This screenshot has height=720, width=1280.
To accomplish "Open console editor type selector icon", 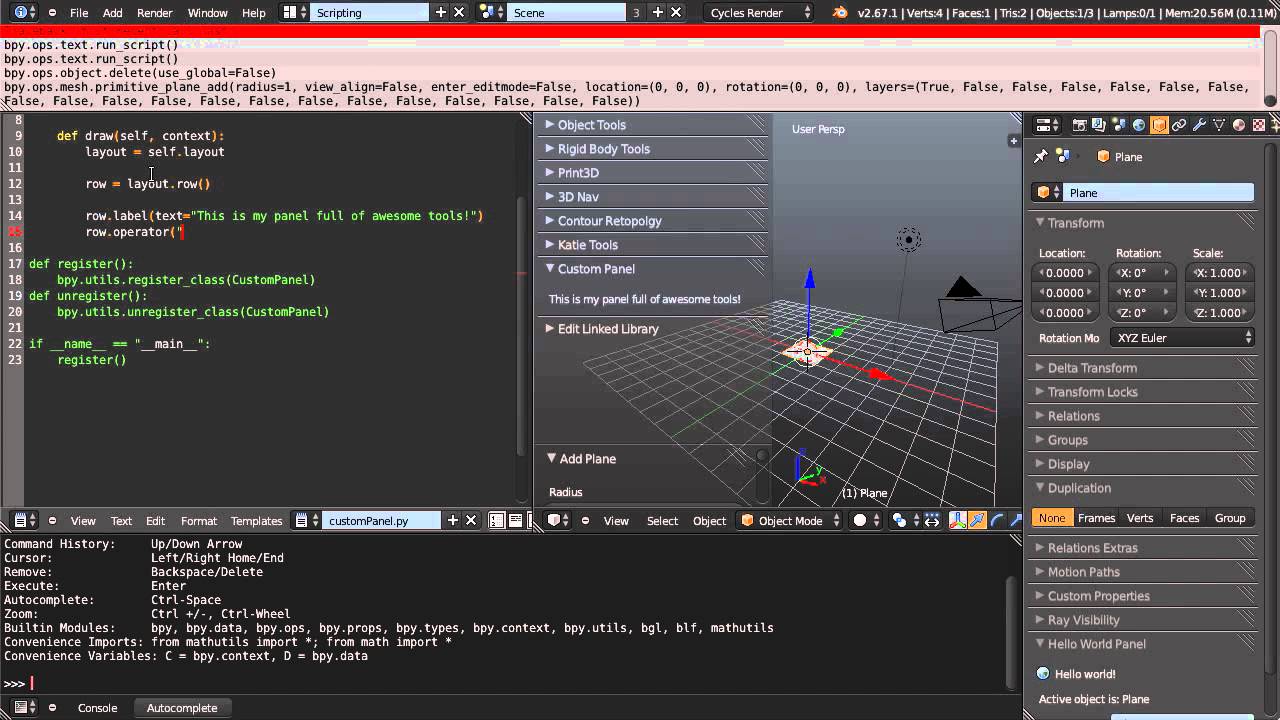I will pos(25,707).
